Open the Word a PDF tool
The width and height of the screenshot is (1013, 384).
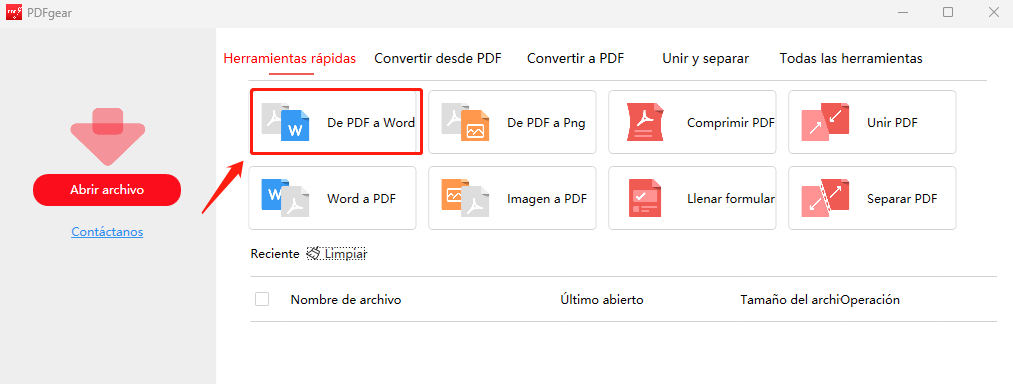(333, 198)
